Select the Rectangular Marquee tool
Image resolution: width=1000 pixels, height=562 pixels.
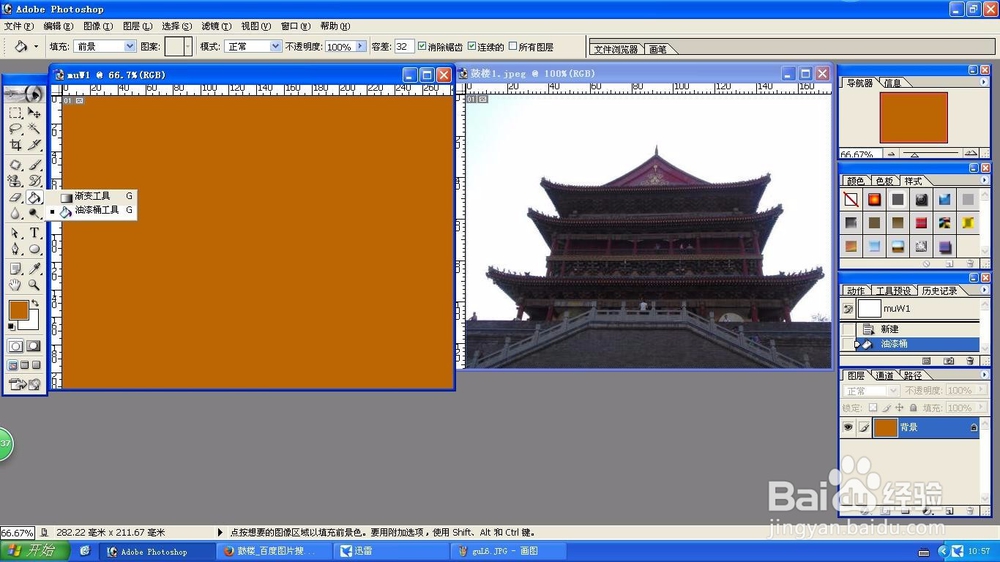(x=15, y=113)
